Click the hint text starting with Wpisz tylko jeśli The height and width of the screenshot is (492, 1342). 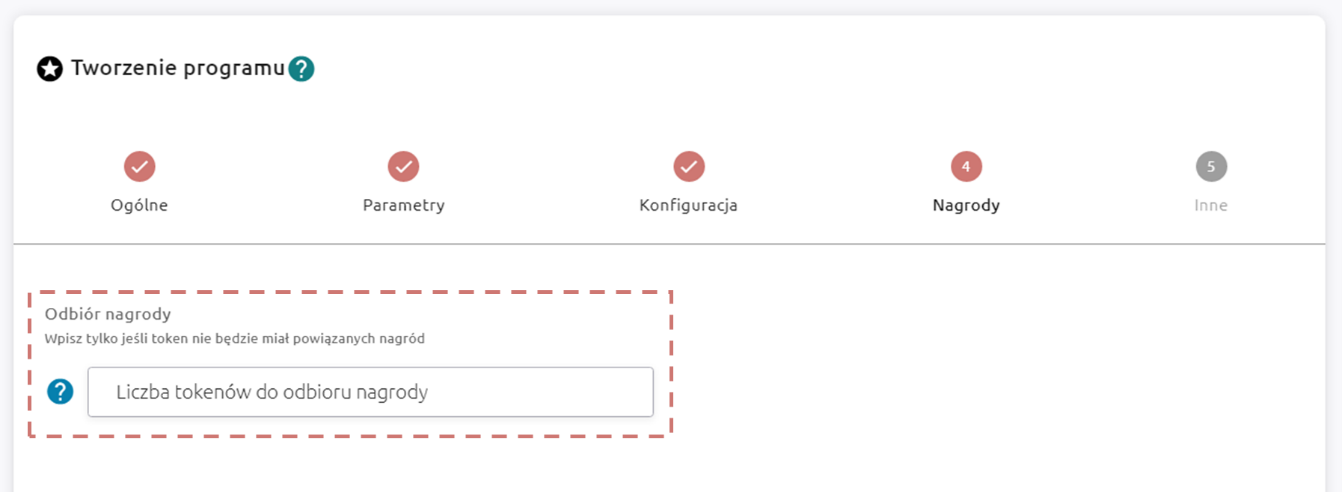234,339
